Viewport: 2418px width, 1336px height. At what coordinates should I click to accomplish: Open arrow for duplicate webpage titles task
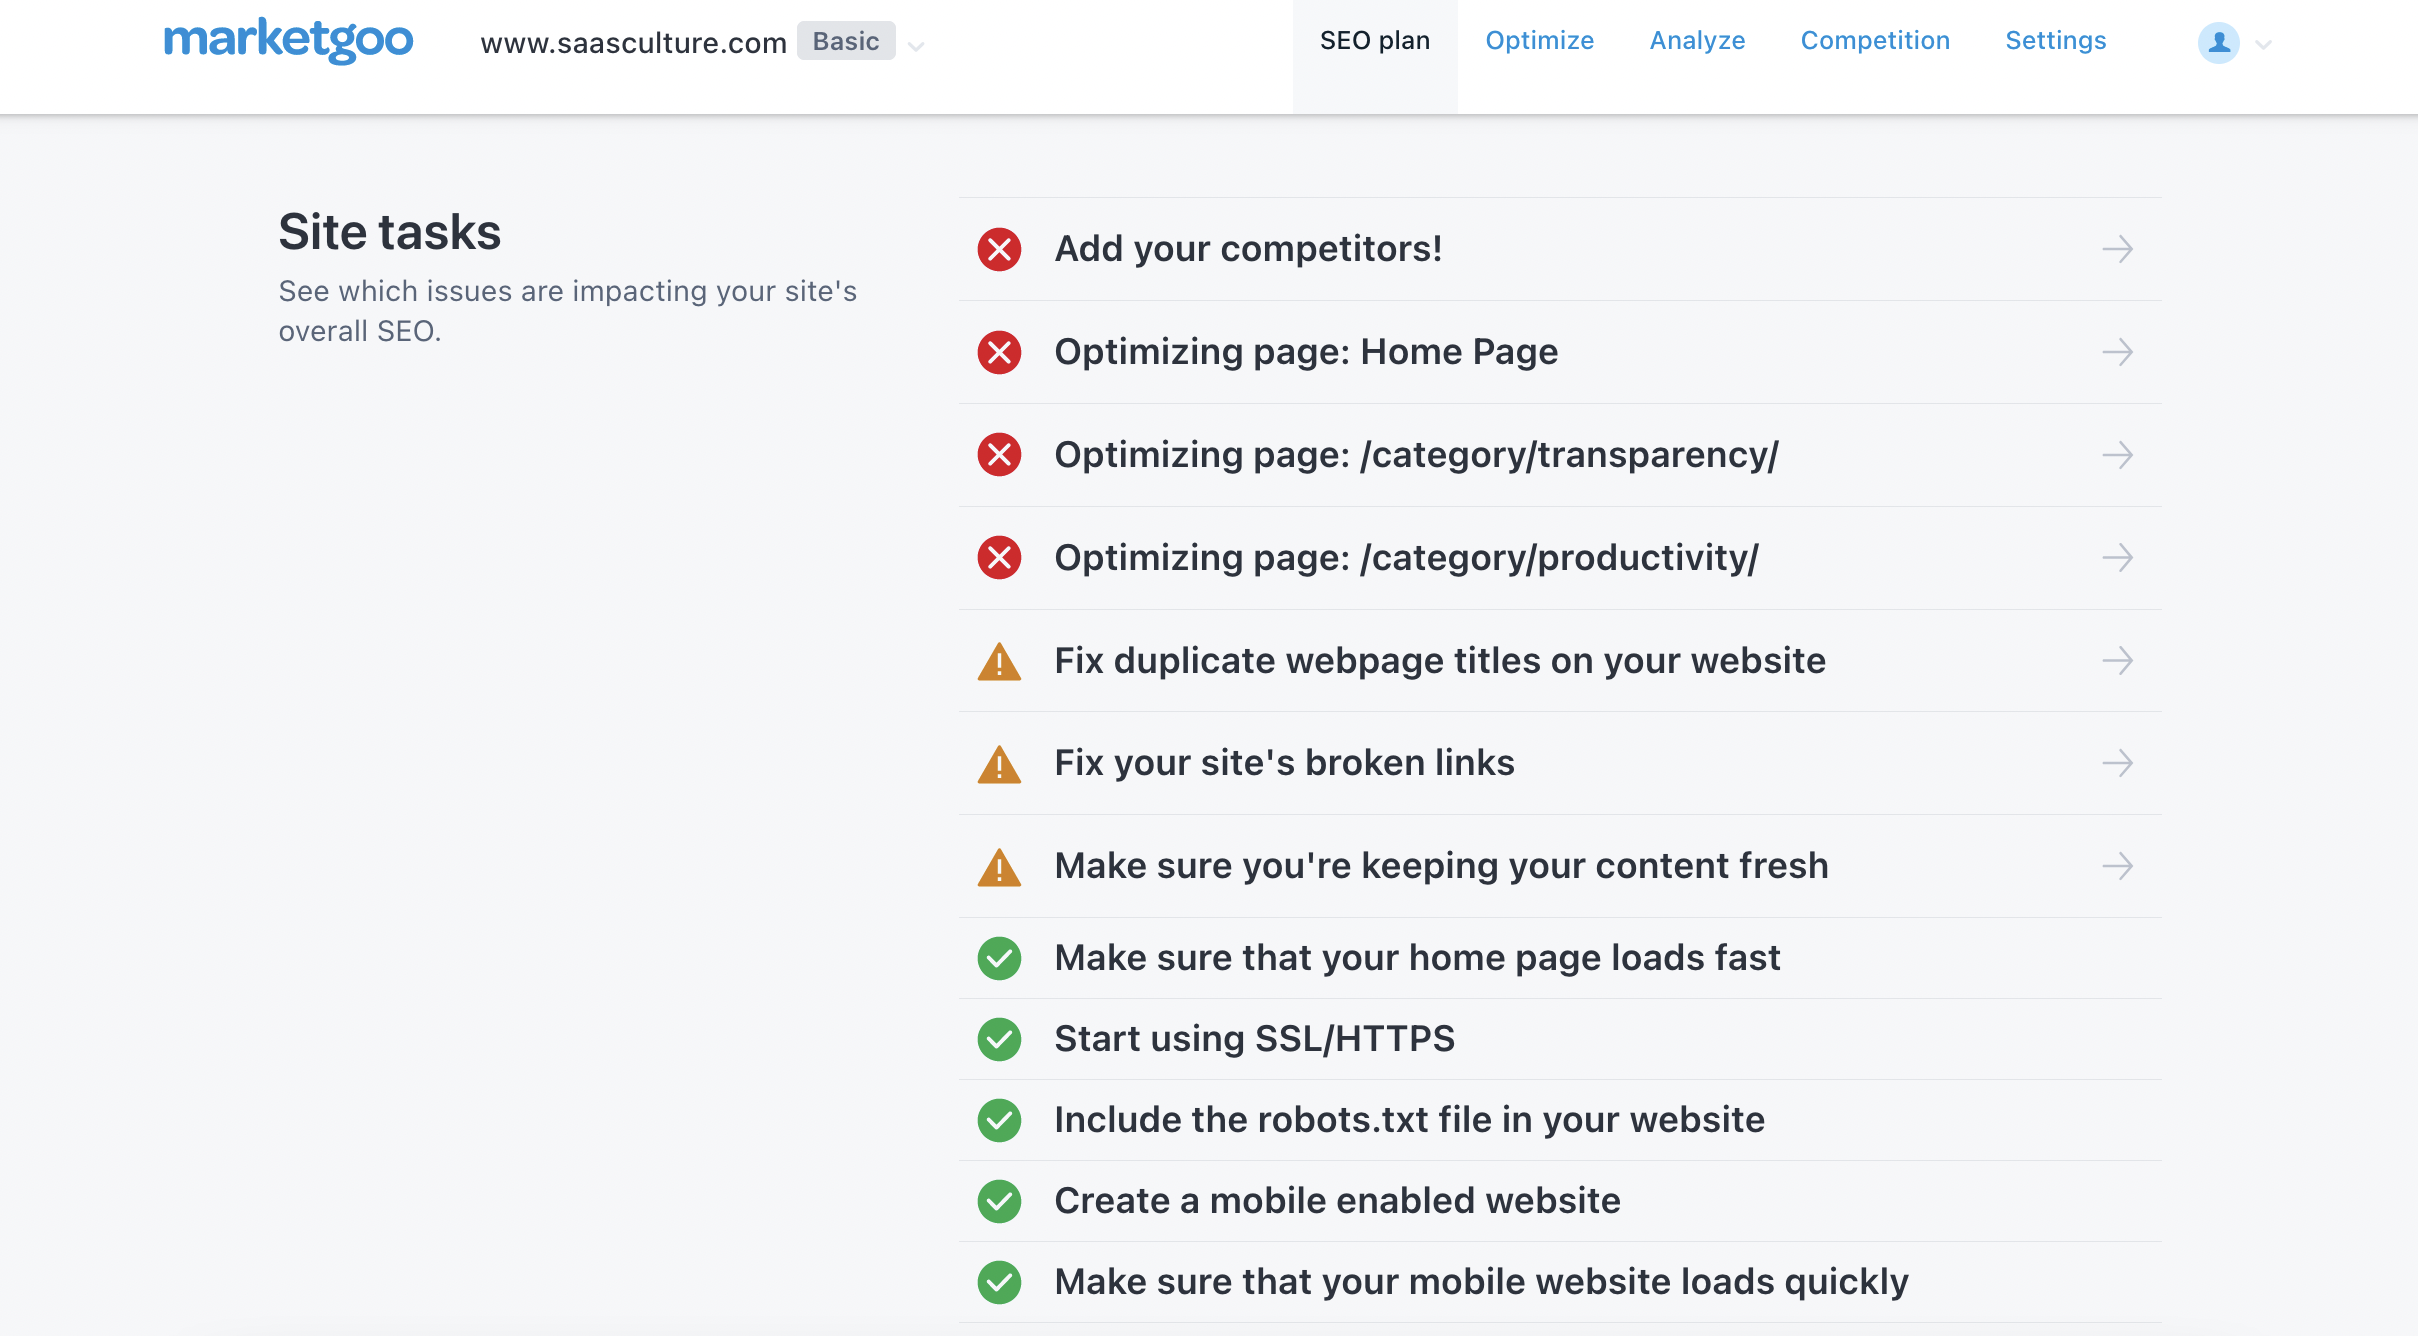point(2118,661)
